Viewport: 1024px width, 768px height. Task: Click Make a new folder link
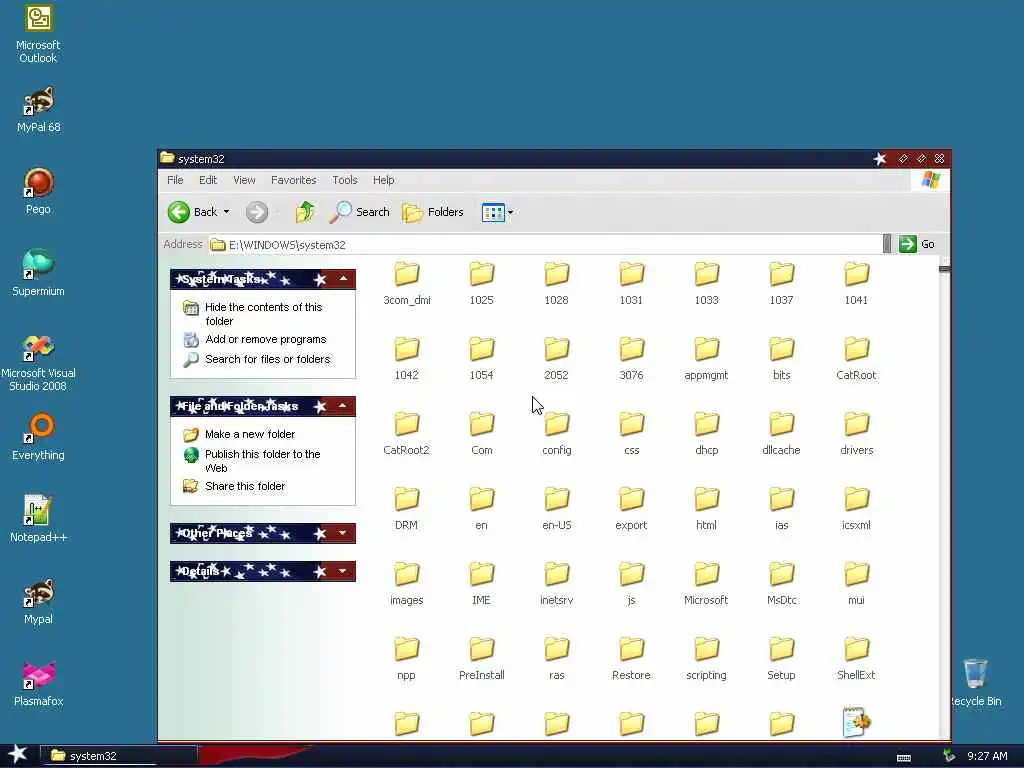(x=249, y=434)
